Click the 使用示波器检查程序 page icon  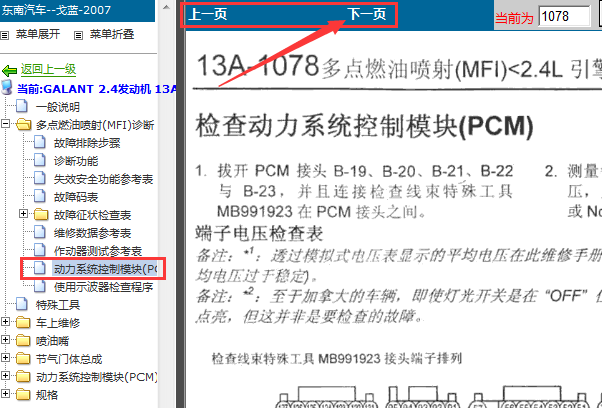pyautogui.click(x=40, y=286)
